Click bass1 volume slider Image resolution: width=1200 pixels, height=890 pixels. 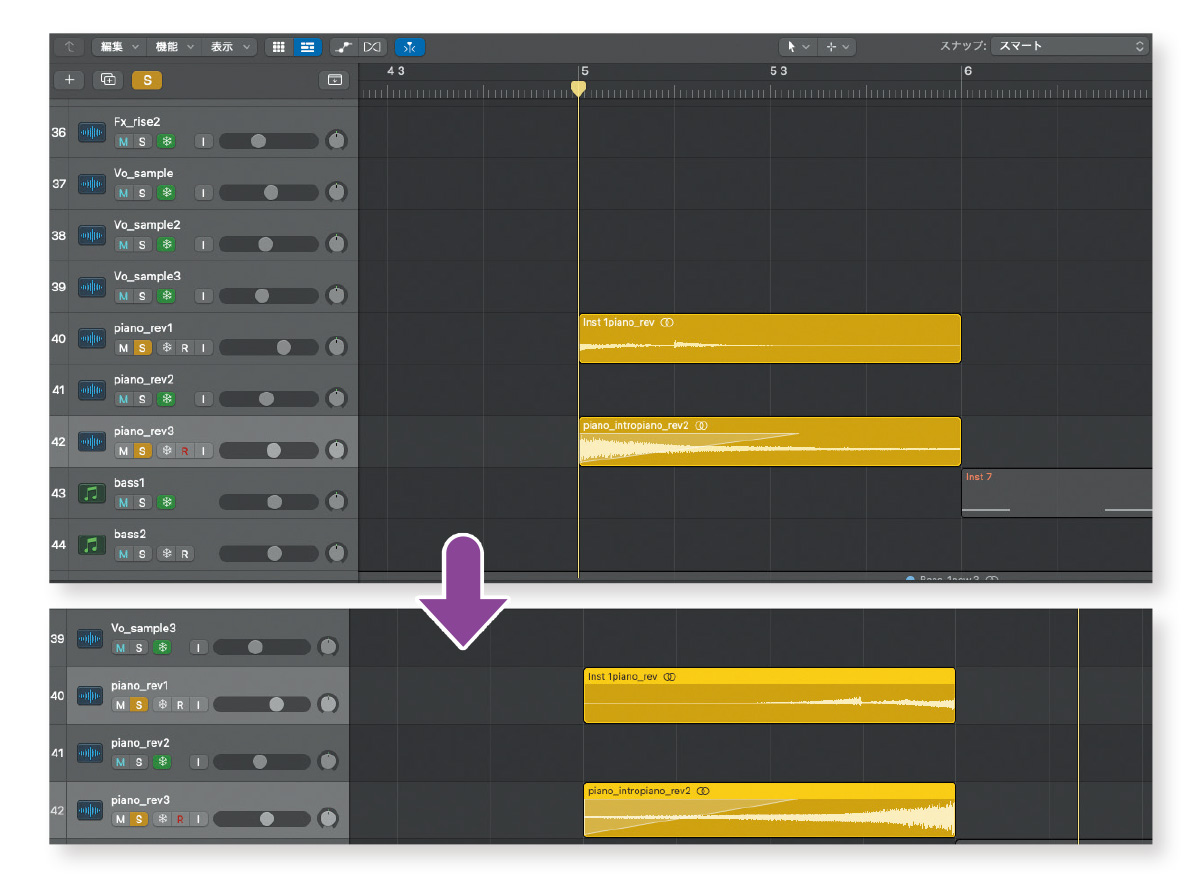(268, 502)
